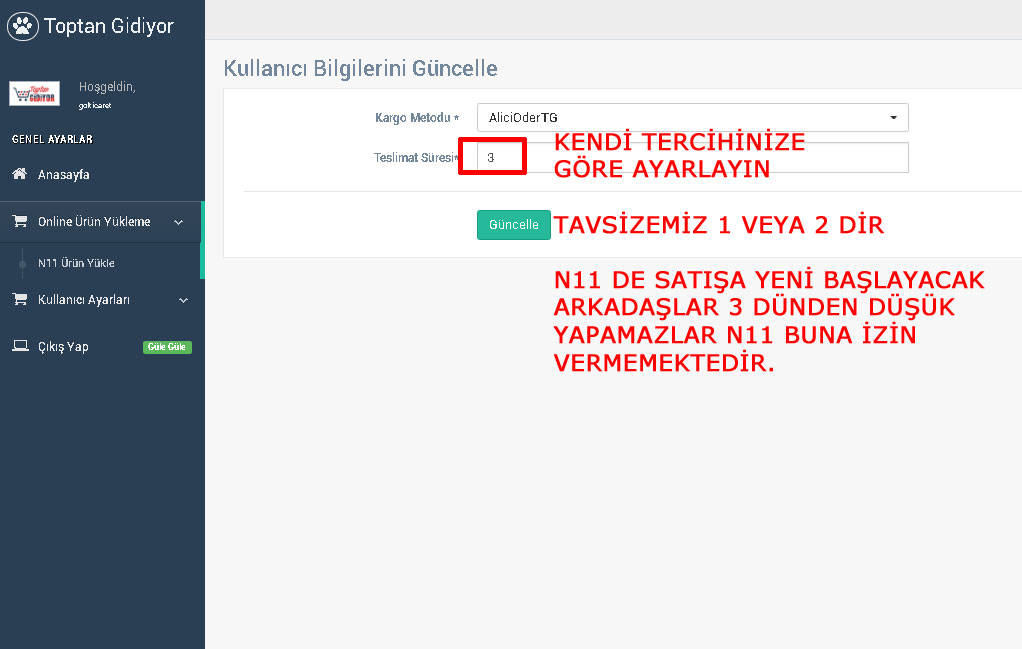Select the Online Ürün Yükleme menu label
The width and height of the screenshot is (1022, 649).
point(94,222)
